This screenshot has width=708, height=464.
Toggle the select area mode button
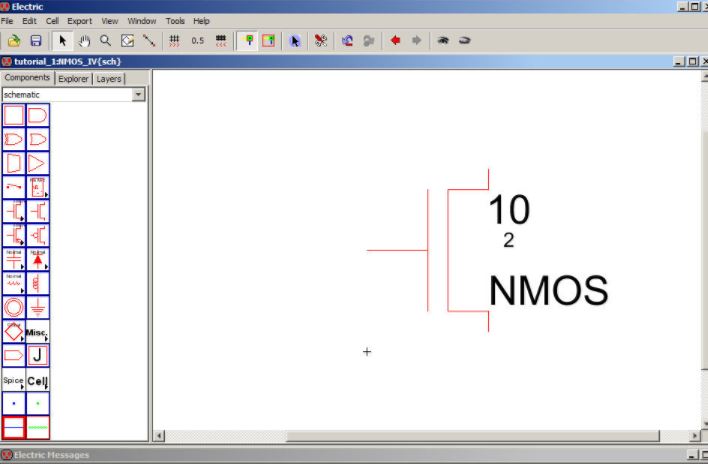point(268,41)
